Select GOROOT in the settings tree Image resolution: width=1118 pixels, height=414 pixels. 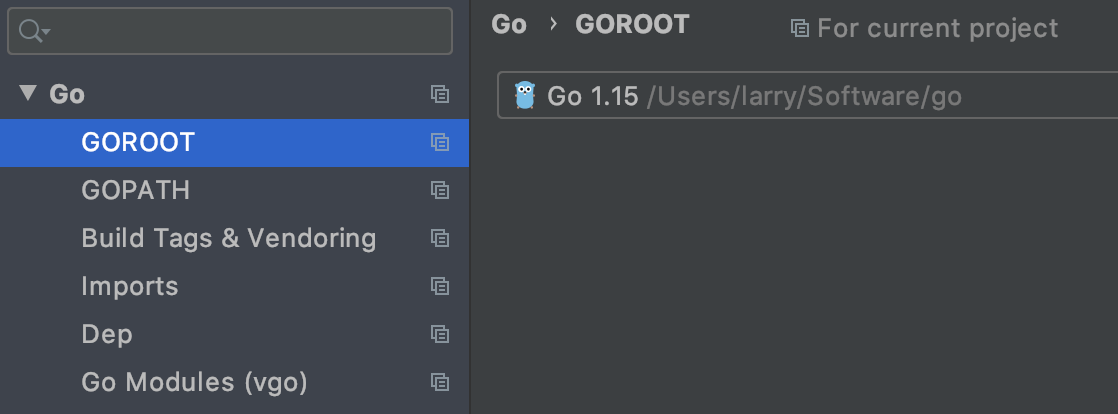[138, 142]
